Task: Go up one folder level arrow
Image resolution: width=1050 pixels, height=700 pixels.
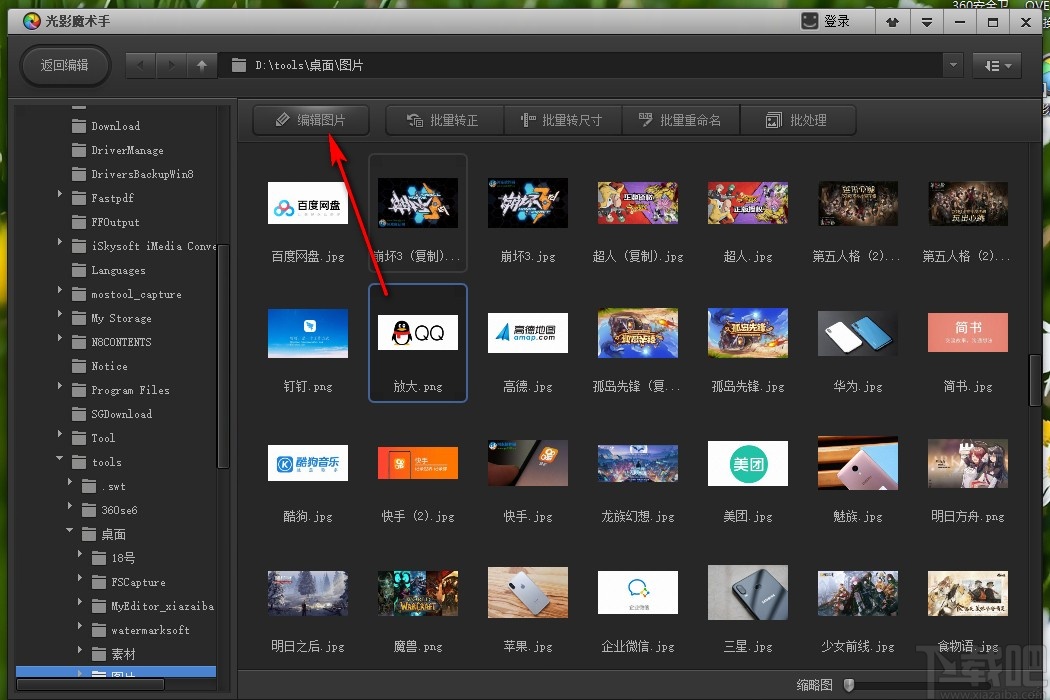Action: (202, 66)
